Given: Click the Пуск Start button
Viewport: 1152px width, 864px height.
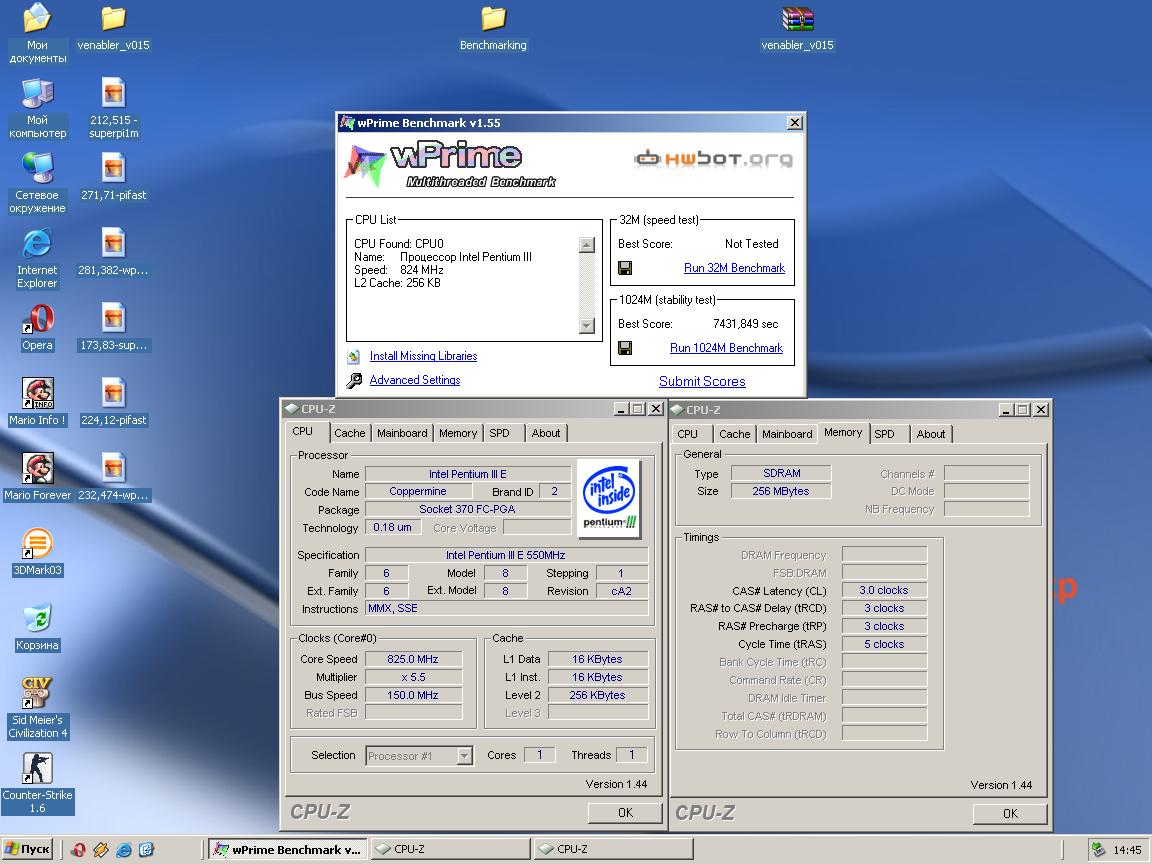Looking at the screenshot, I should [x=27, y=849].
